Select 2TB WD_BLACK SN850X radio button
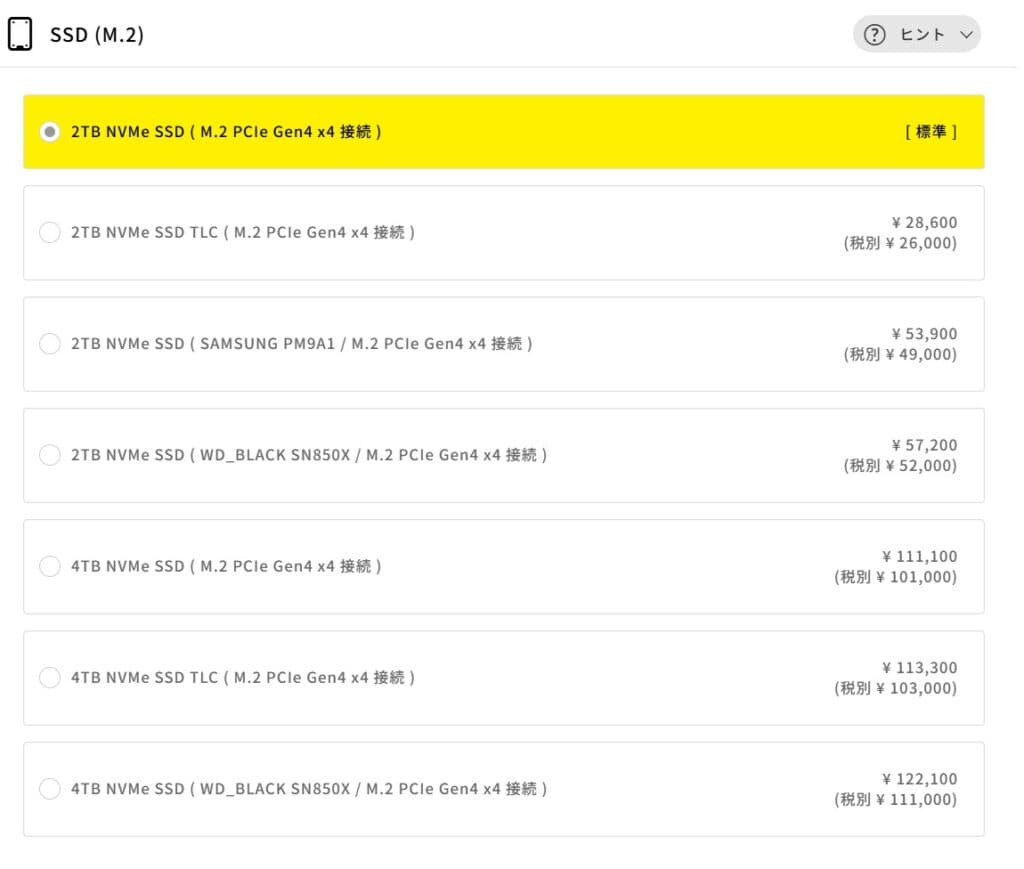The height and width of the screenshot is (869, 1024). coord(50,455)
